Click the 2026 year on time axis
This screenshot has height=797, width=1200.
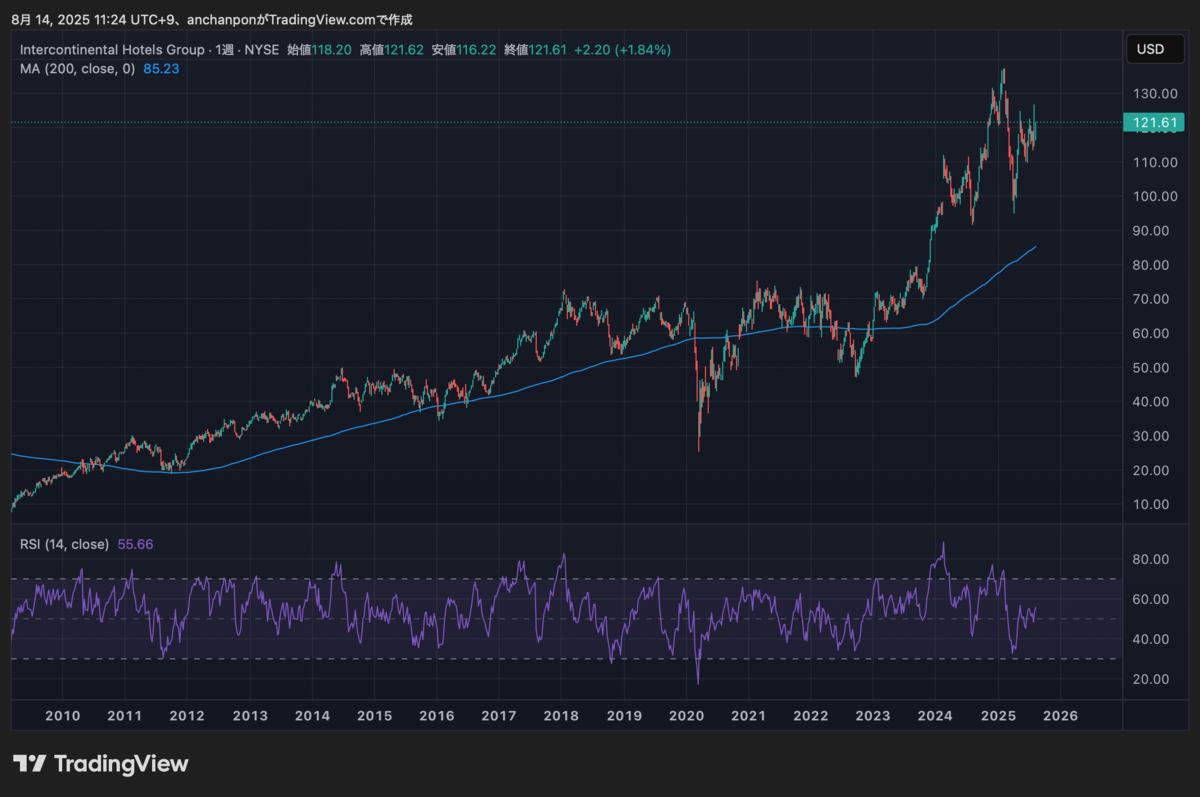point(1060,716)
